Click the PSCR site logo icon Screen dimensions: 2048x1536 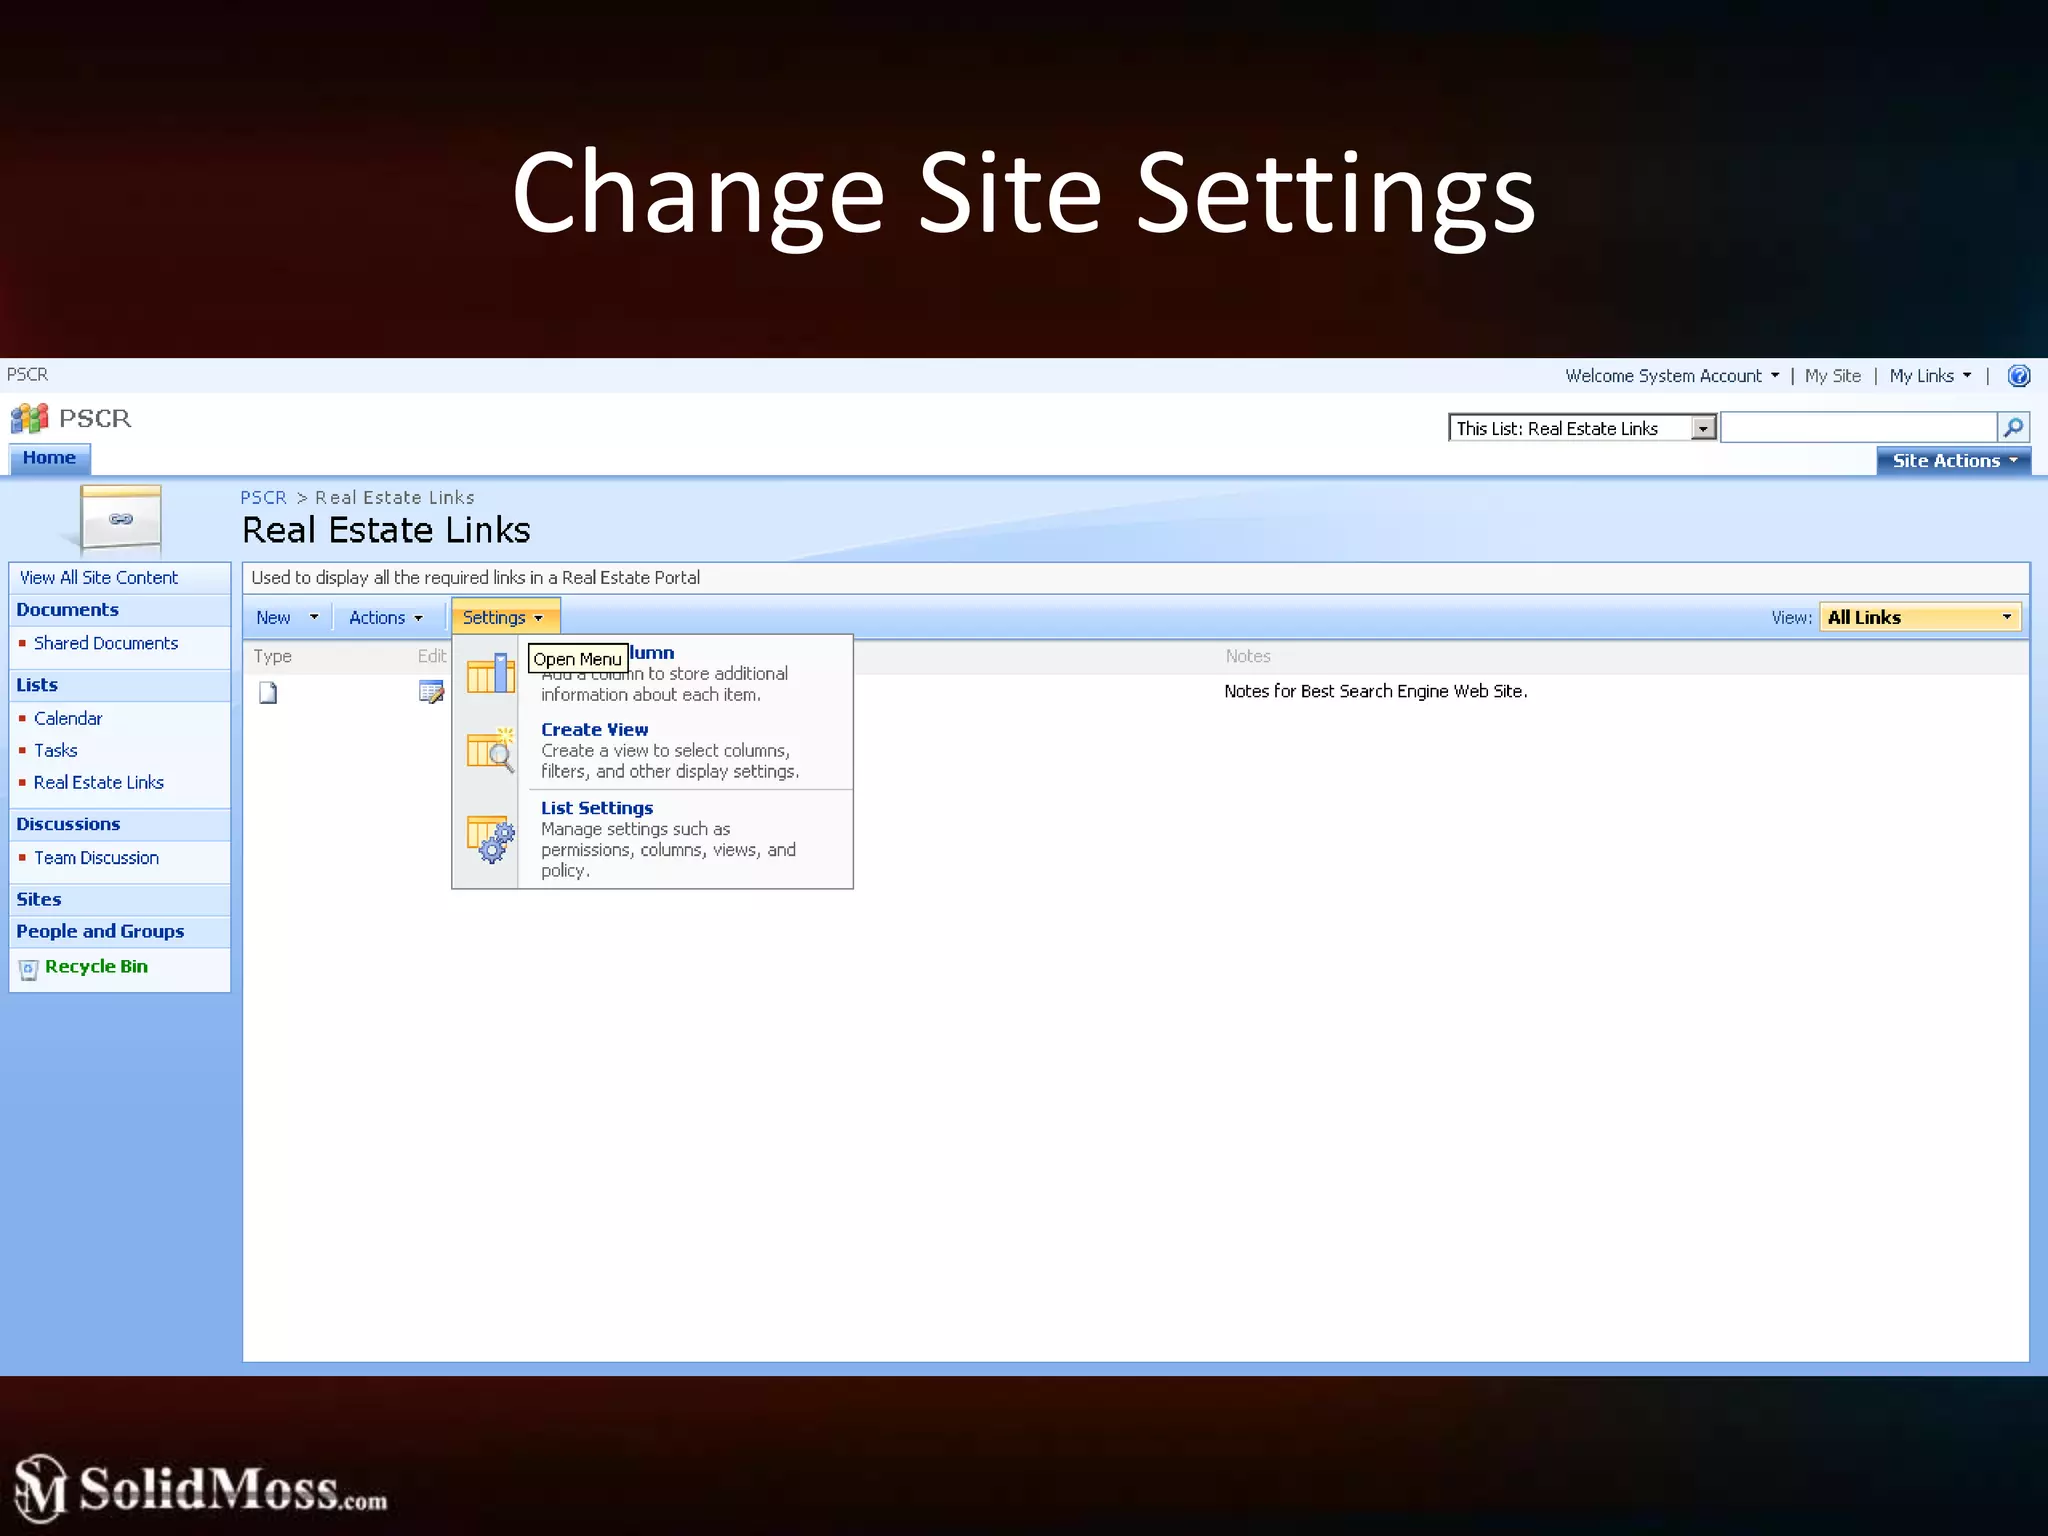coord(29,418)
